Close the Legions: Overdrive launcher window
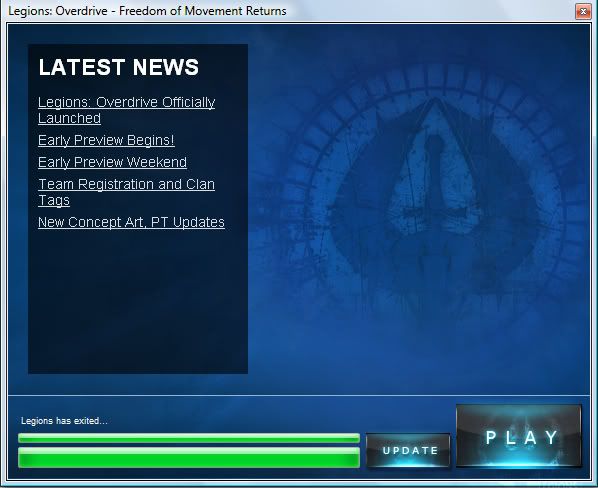This screenshot has width=598, height=488. tap(583, 11)
